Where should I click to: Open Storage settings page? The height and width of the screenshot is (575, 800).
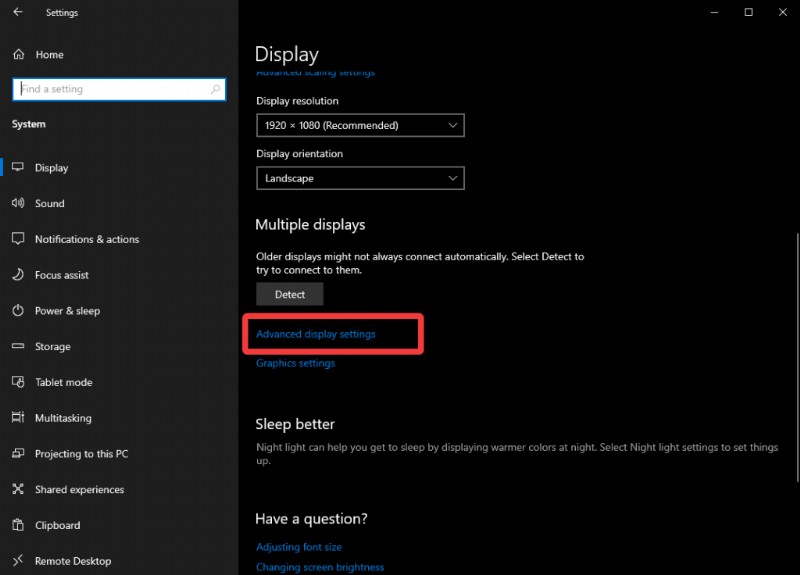point(53,346)
